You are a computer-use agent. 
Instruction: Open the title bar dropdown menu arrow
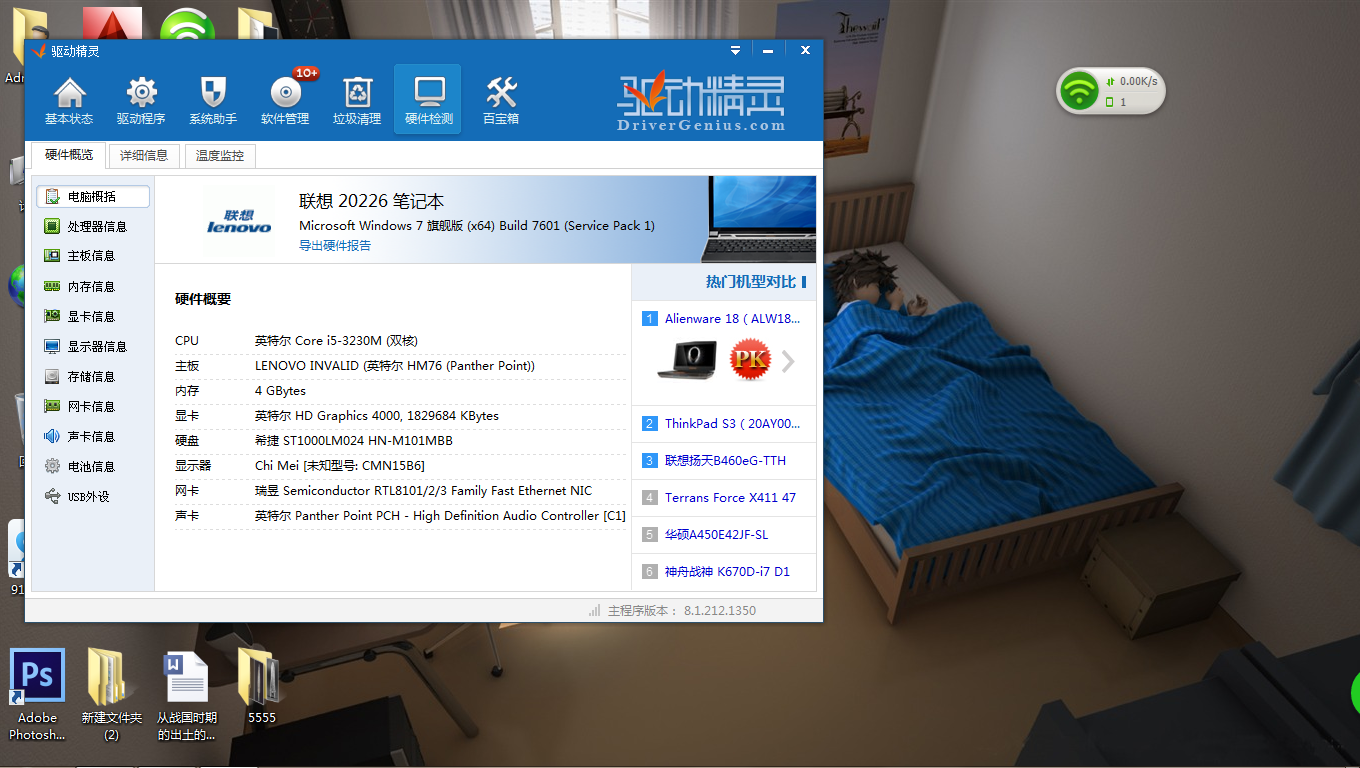pos(736,50)
